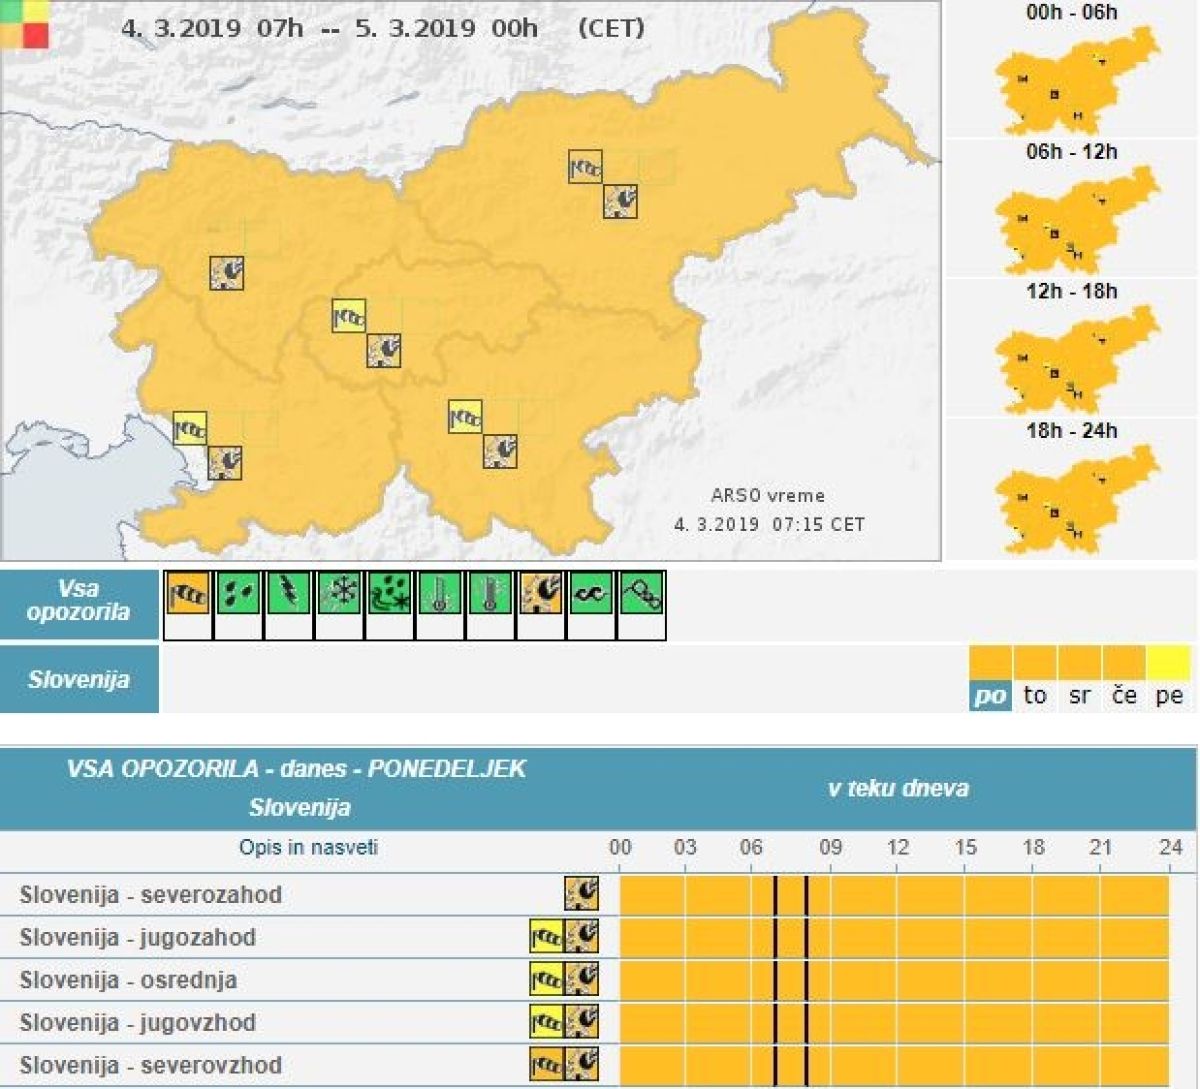The height and width of the screenshot is (1089, 1200).
Task: Click the wind icon in the severovzhod row
Action: point(547,1064)
